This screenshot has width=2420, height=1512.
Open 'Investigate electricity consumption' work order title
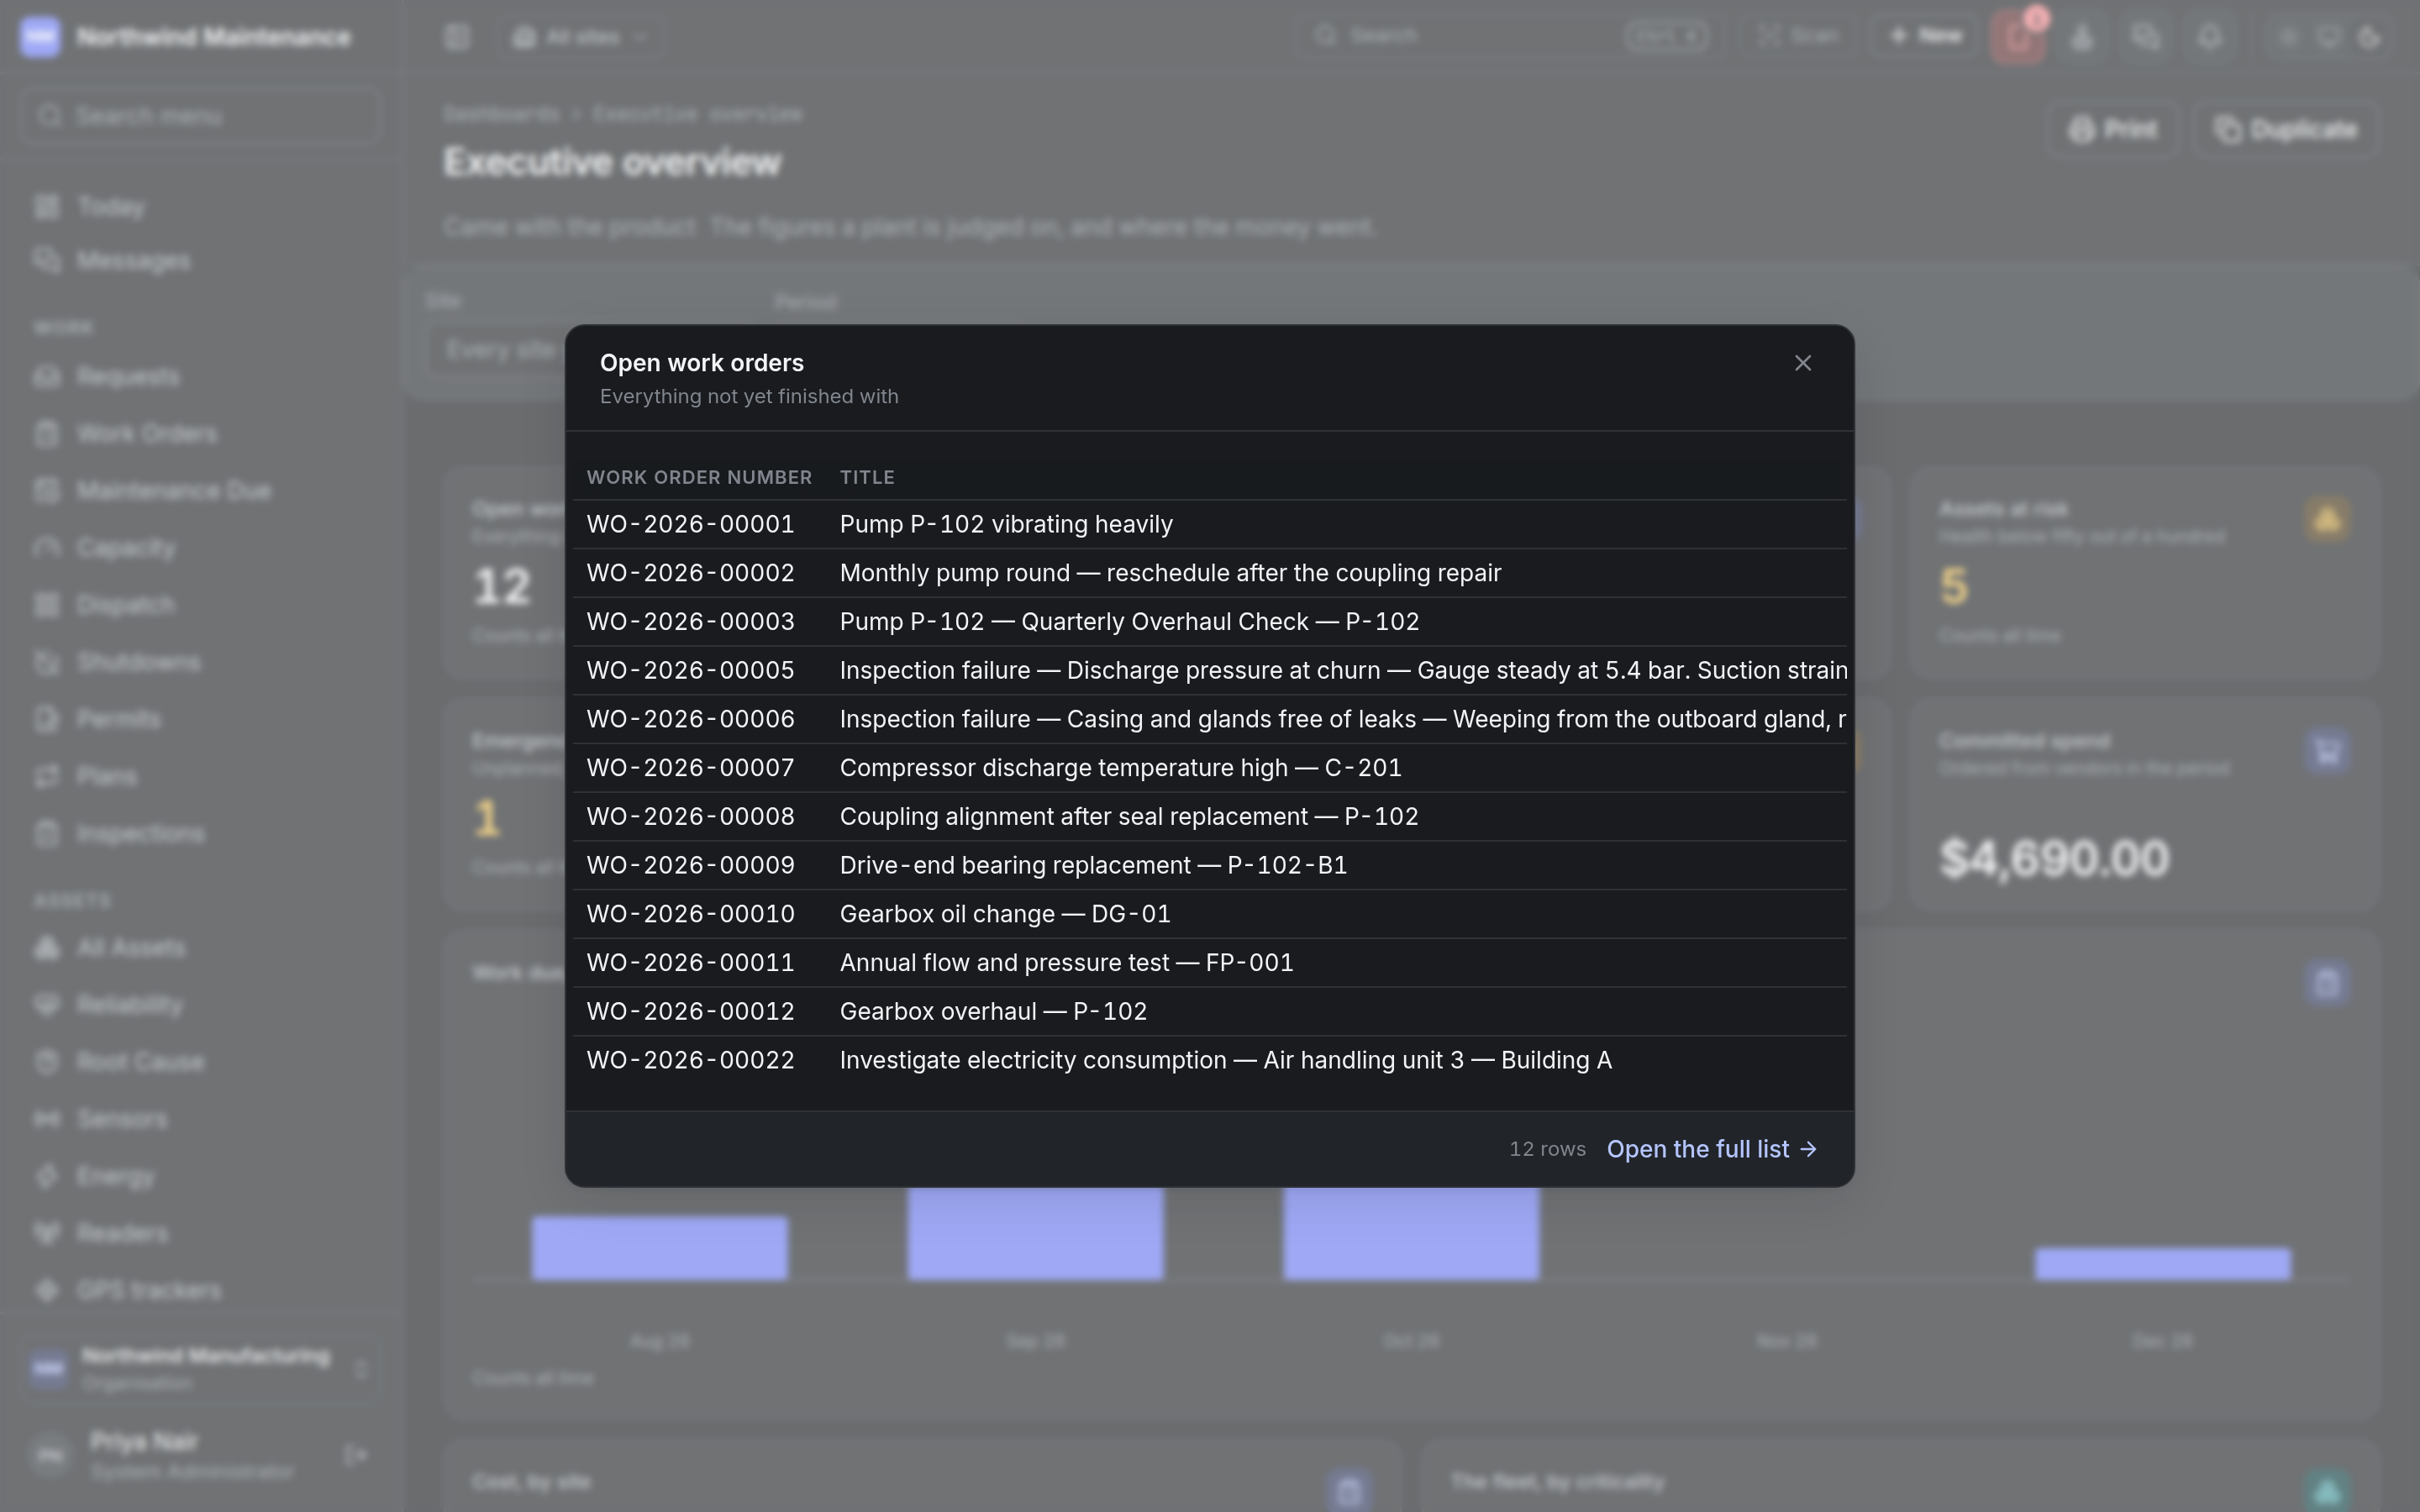point(1225,1061)
